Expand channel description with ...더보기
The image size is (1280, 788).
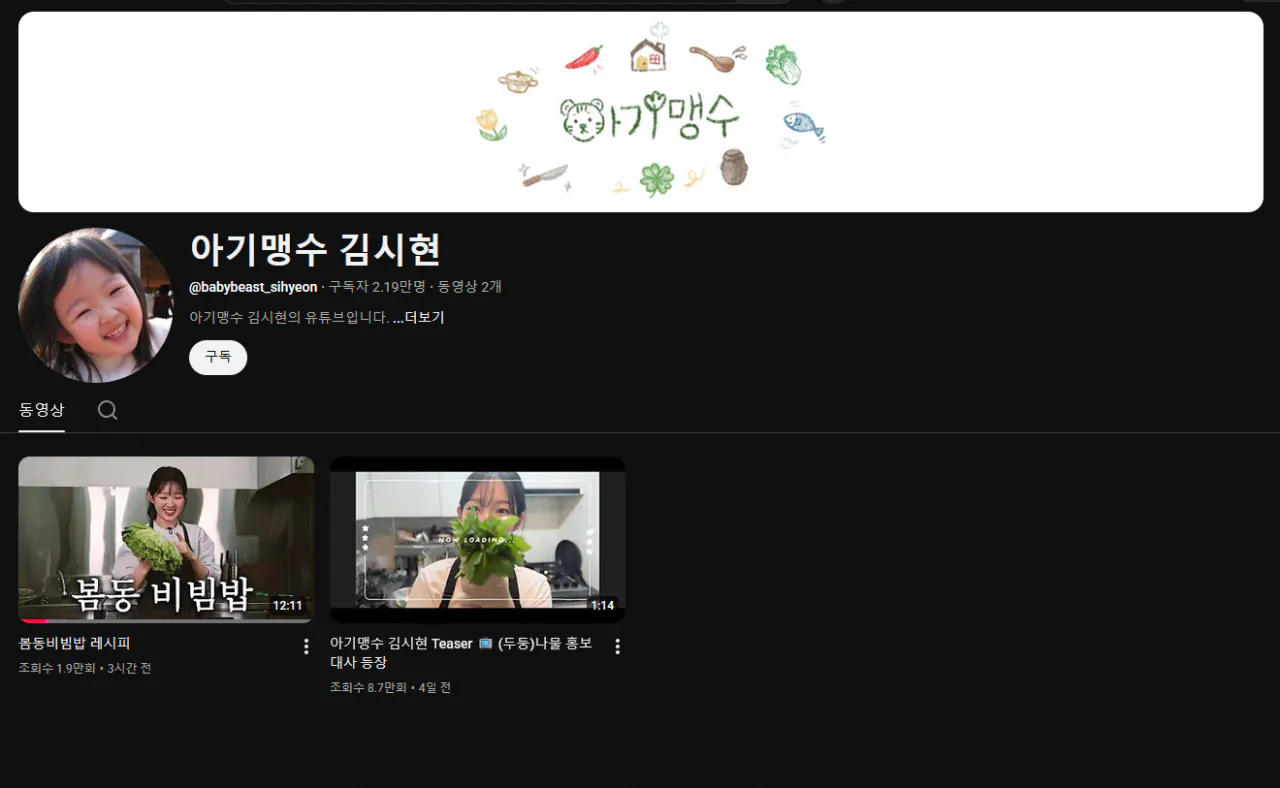418,318
